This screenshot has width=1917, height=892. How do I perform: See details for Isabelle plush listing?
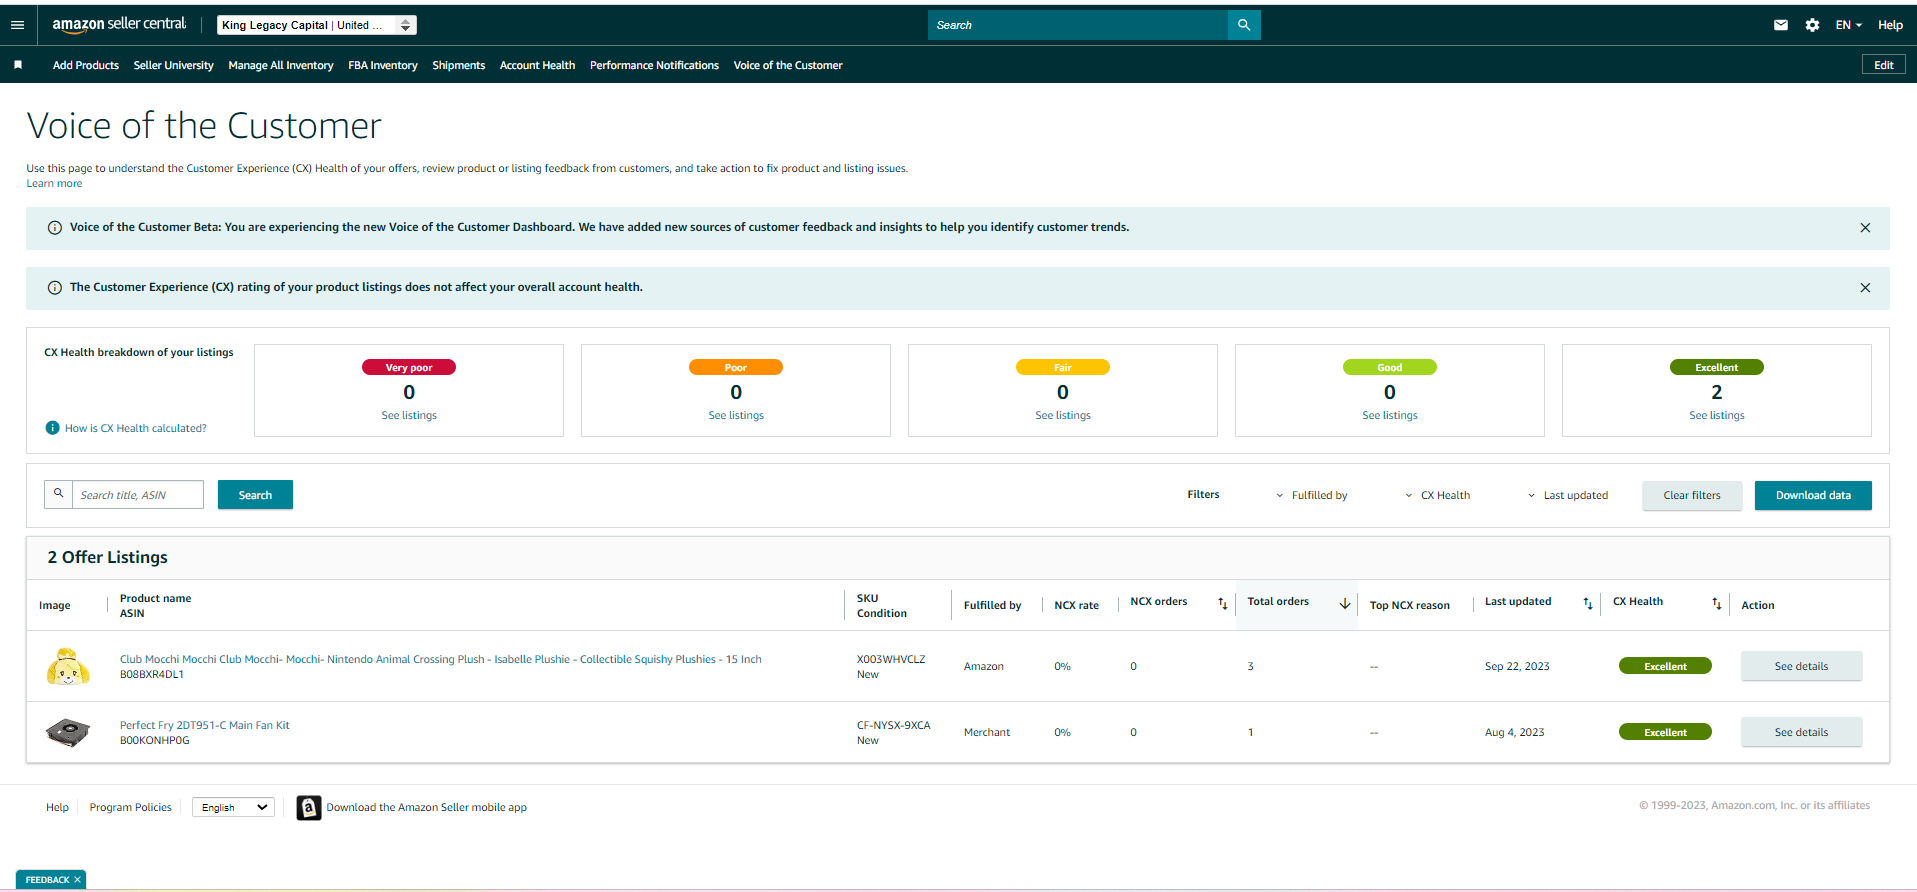click(x=1801, y=666)
